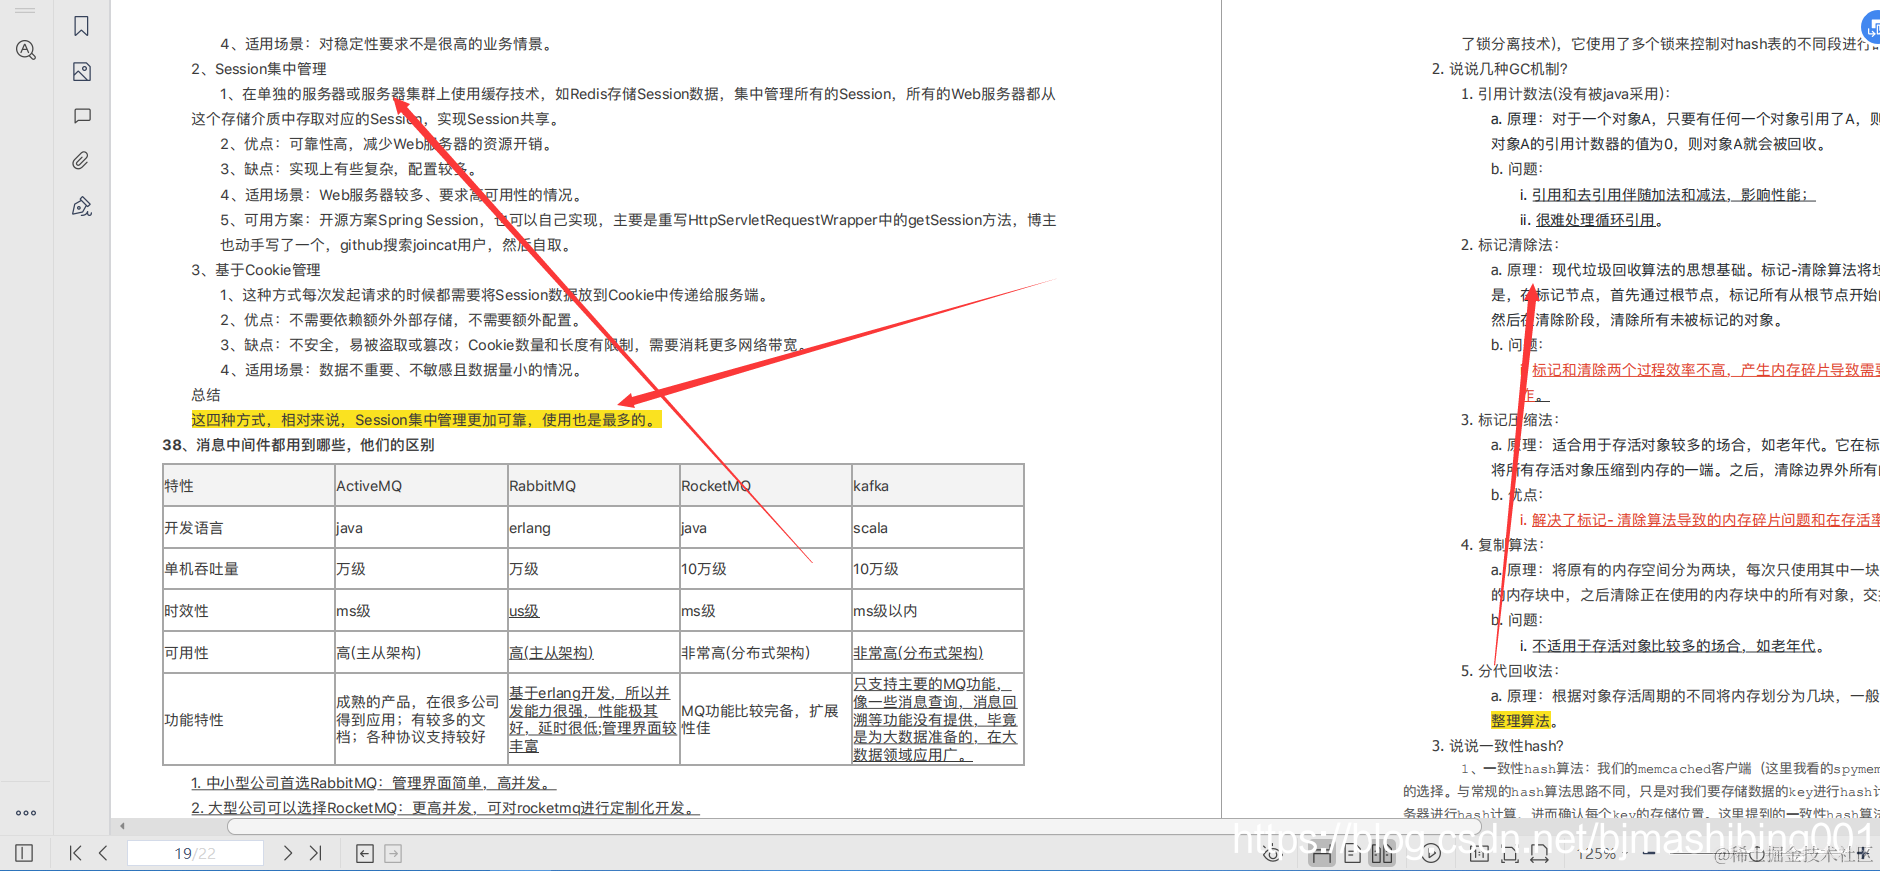Screen dimensions: 1880x871
Task: Click '大型公司可以选择RocketMQ' underlined line
Action: [445, 808]
